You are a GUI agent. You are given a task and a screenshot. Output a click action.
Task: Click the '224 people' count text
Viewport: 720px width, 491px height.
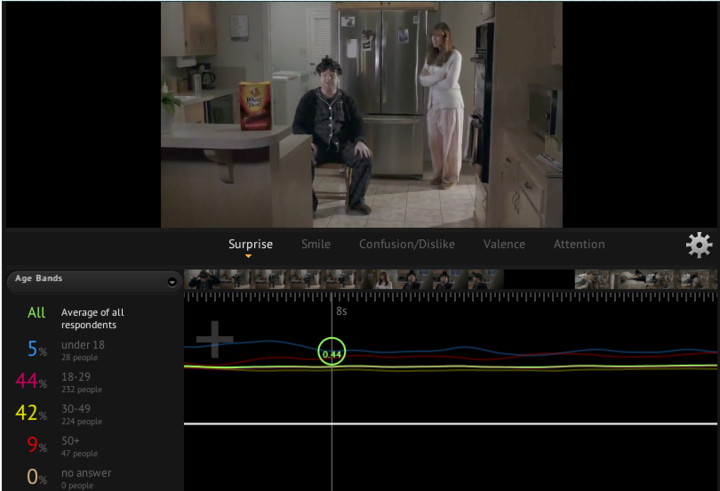[82, 422]
